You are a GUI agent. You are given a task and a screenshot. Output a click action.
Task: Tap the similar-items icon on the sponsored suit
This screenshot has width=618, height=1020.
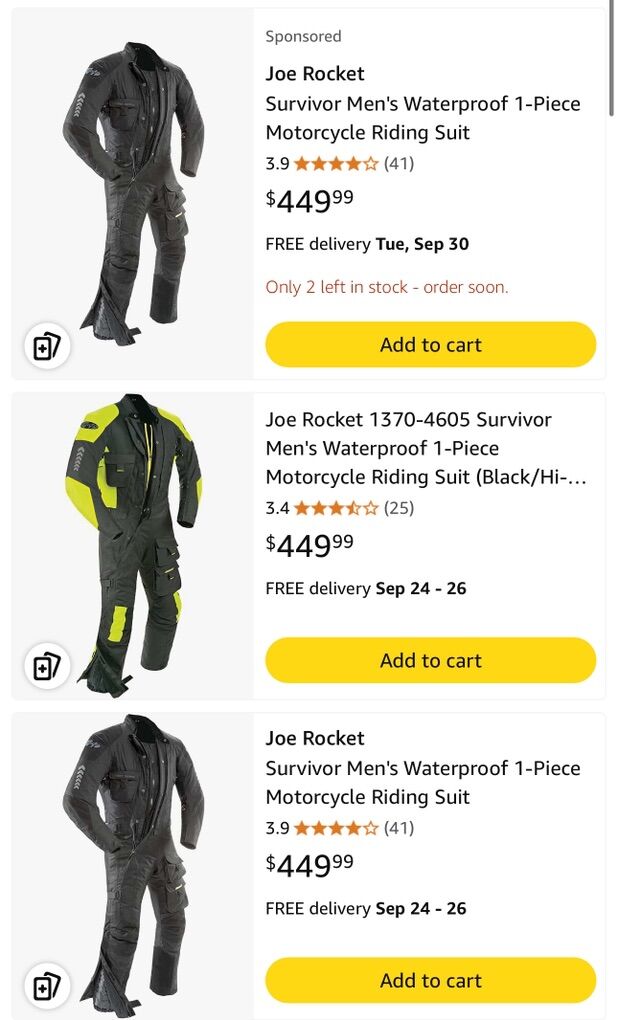(47, 347)
